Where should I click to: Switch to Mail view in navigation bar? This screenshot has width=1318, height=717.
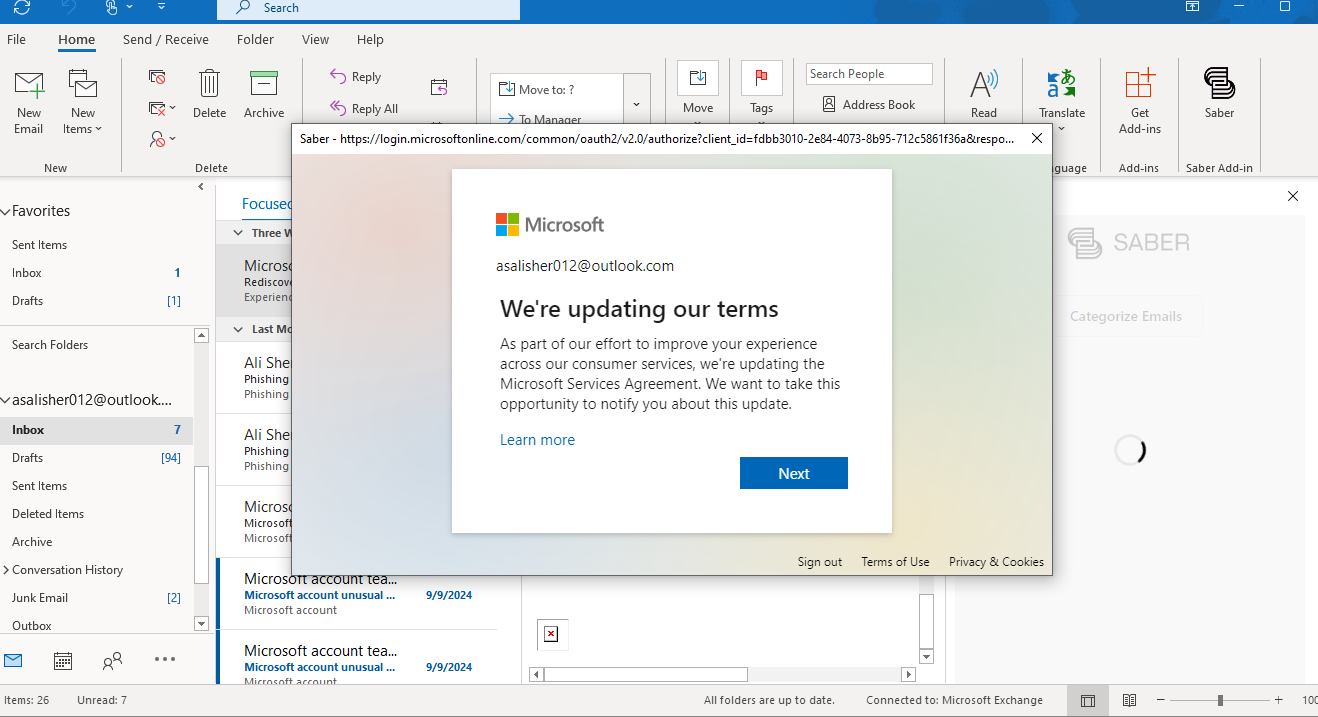point(13,660)
